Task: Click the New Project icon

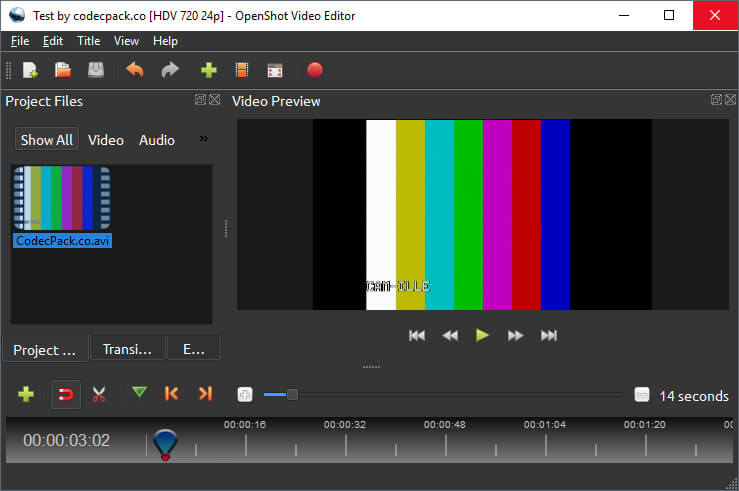Action: click(30, 70)
